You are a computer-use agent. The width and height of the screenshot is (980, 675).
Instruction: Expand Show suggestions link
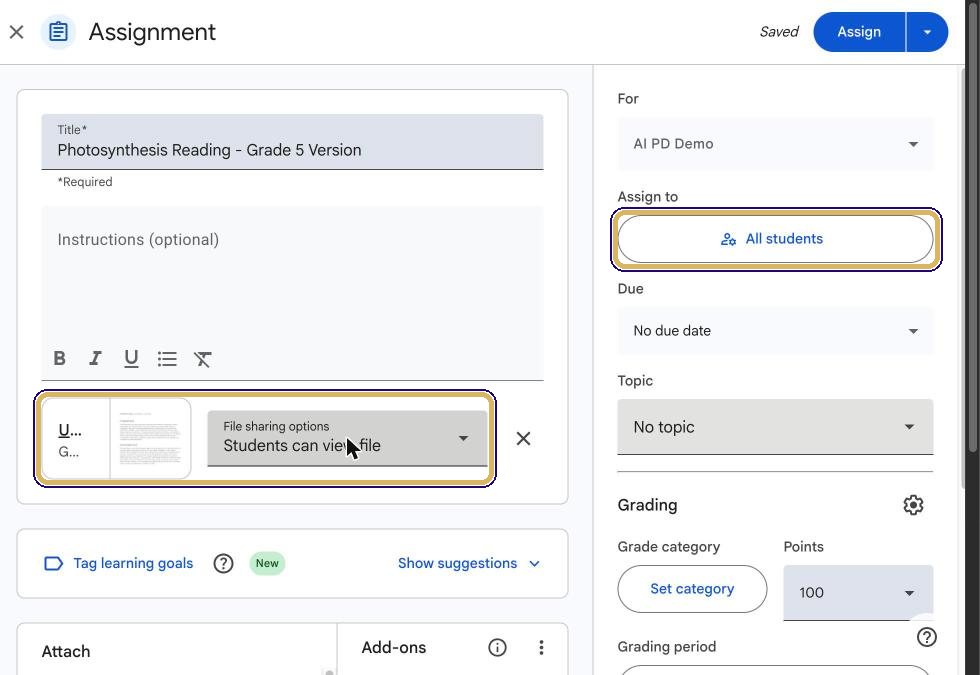click(x=469, y=563)
